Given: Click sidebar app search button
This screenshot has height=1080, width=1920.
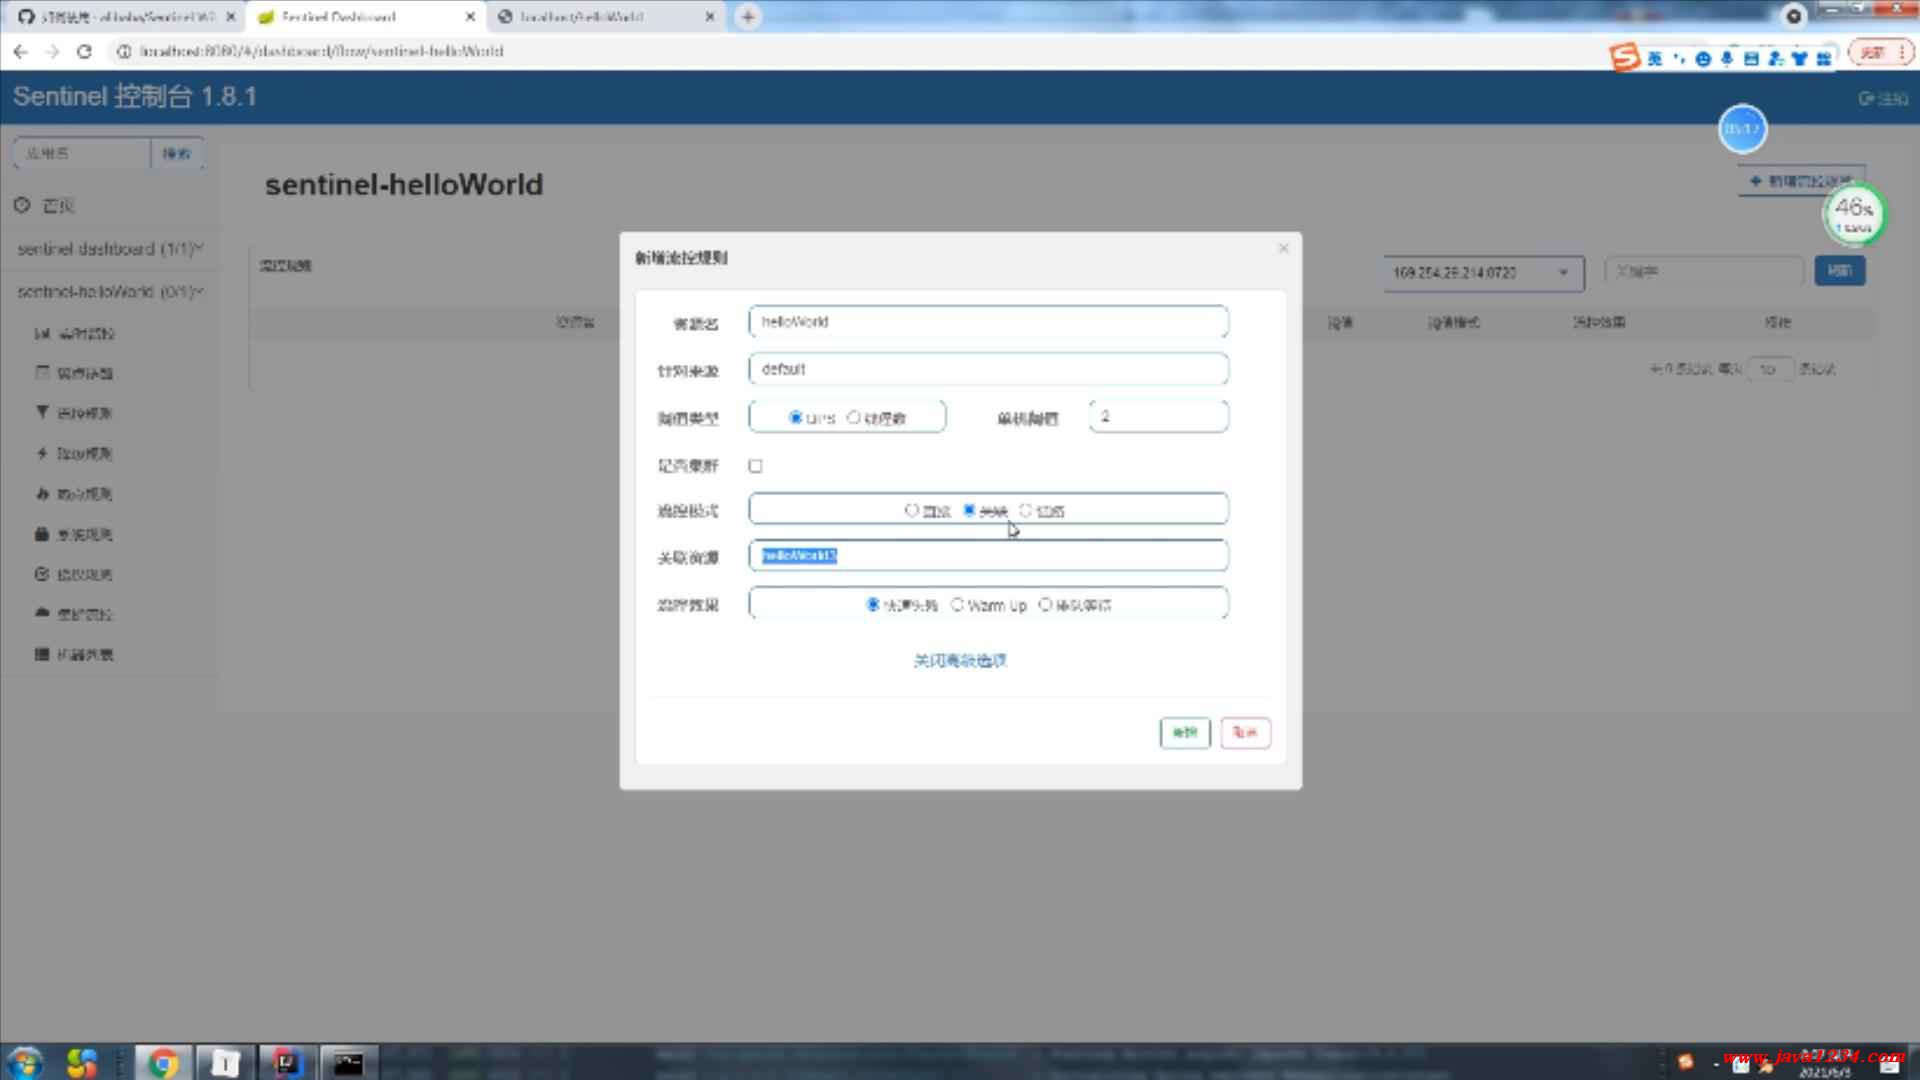Looking at the screenshot, I should coord(177,153).
